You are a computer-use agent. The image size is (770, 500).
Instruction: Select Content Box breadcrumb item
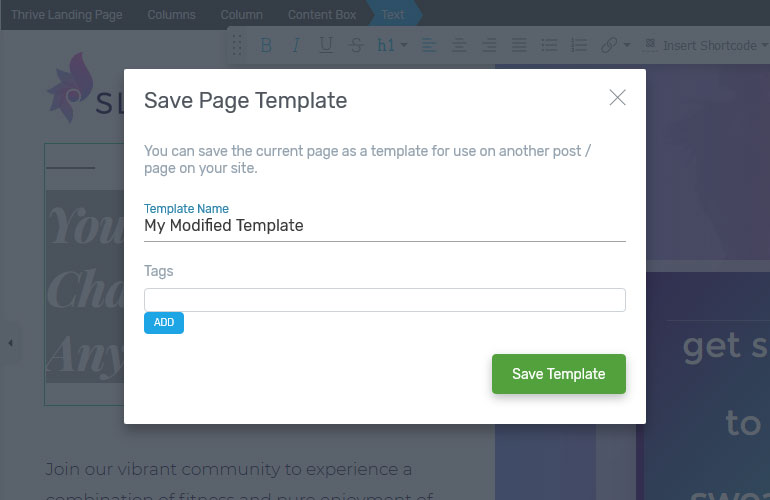pos(322,15)
